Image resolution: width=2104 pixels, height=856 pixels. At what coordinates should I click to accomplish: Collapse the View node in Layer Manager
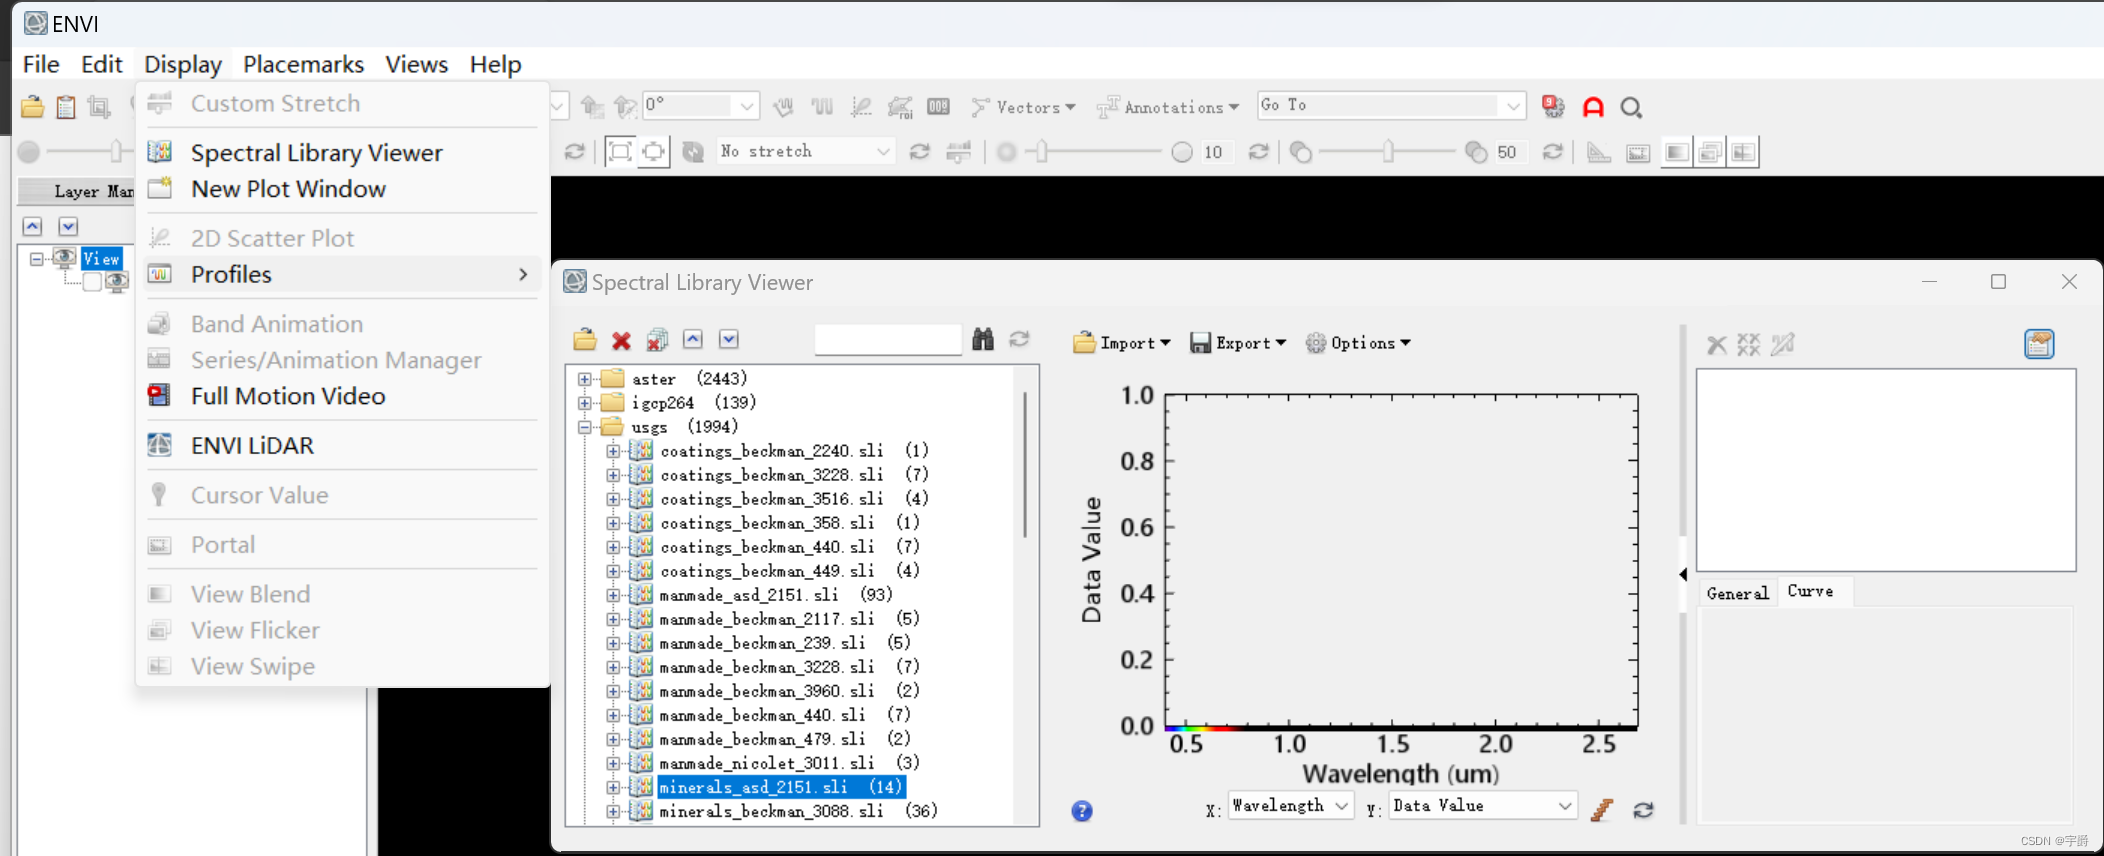36,259
